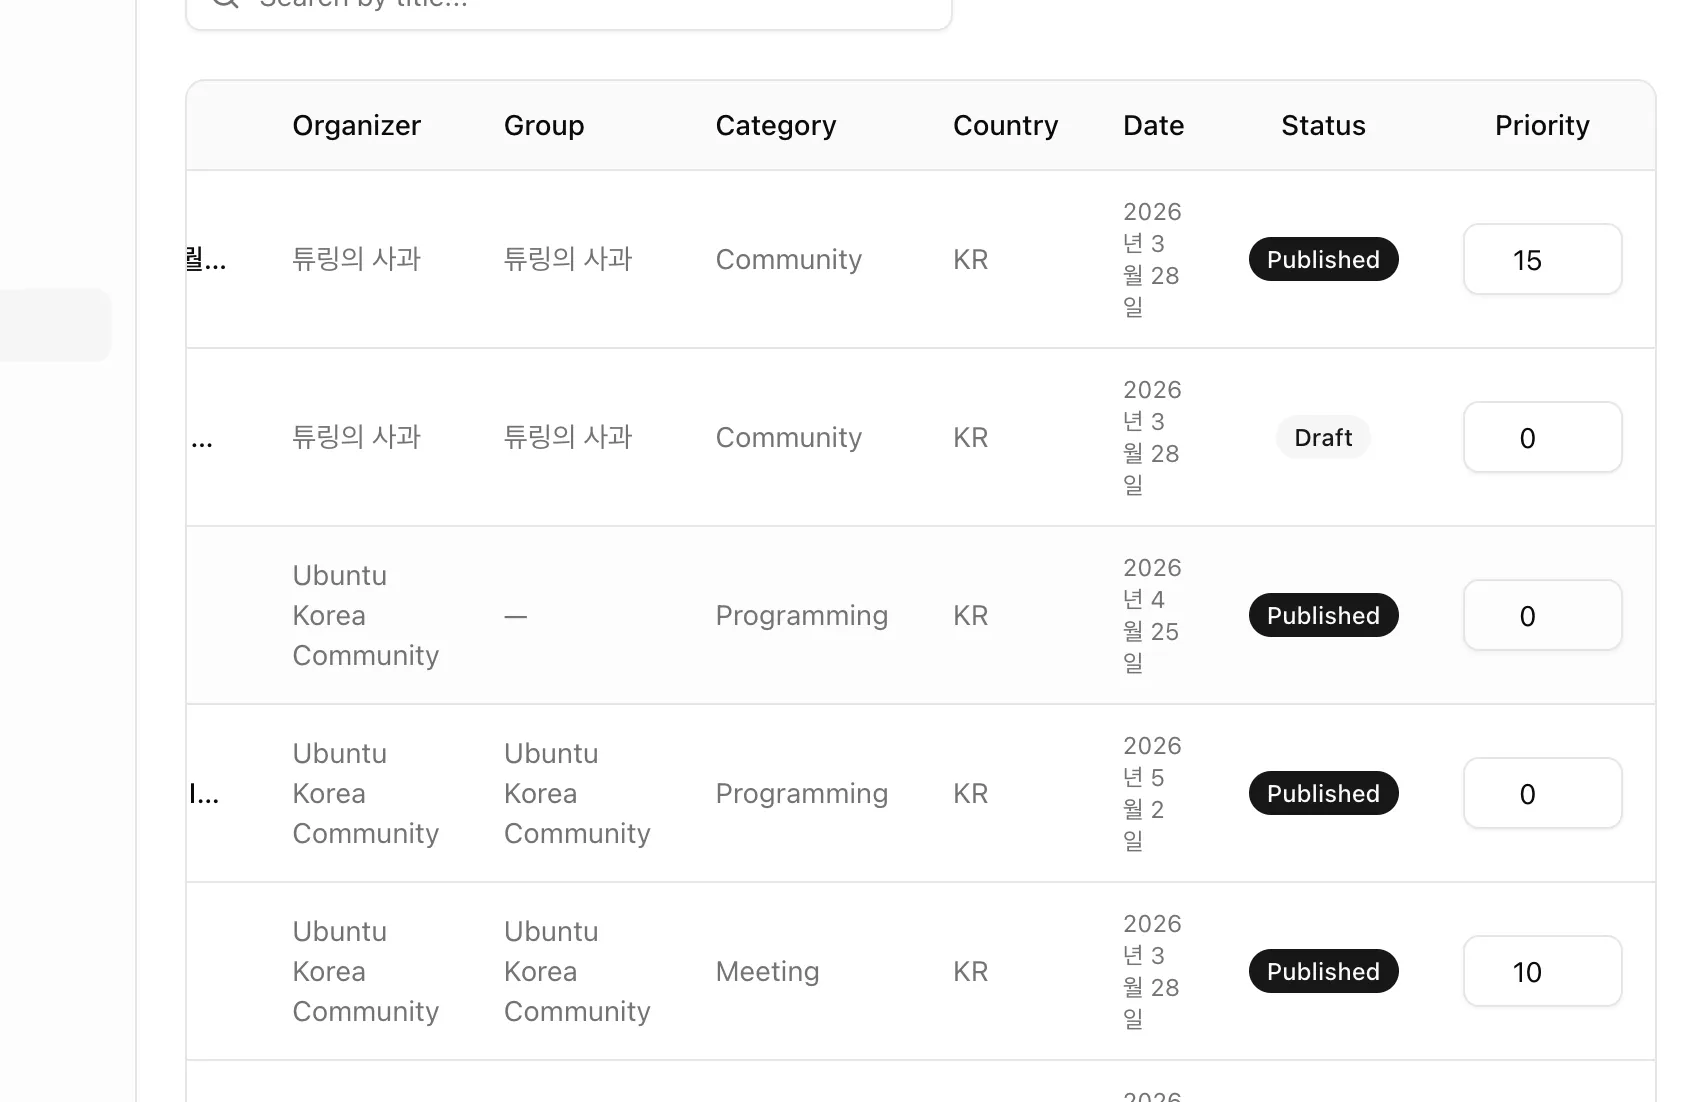
Task: Click the Group column header
Action: click(543, 126)
